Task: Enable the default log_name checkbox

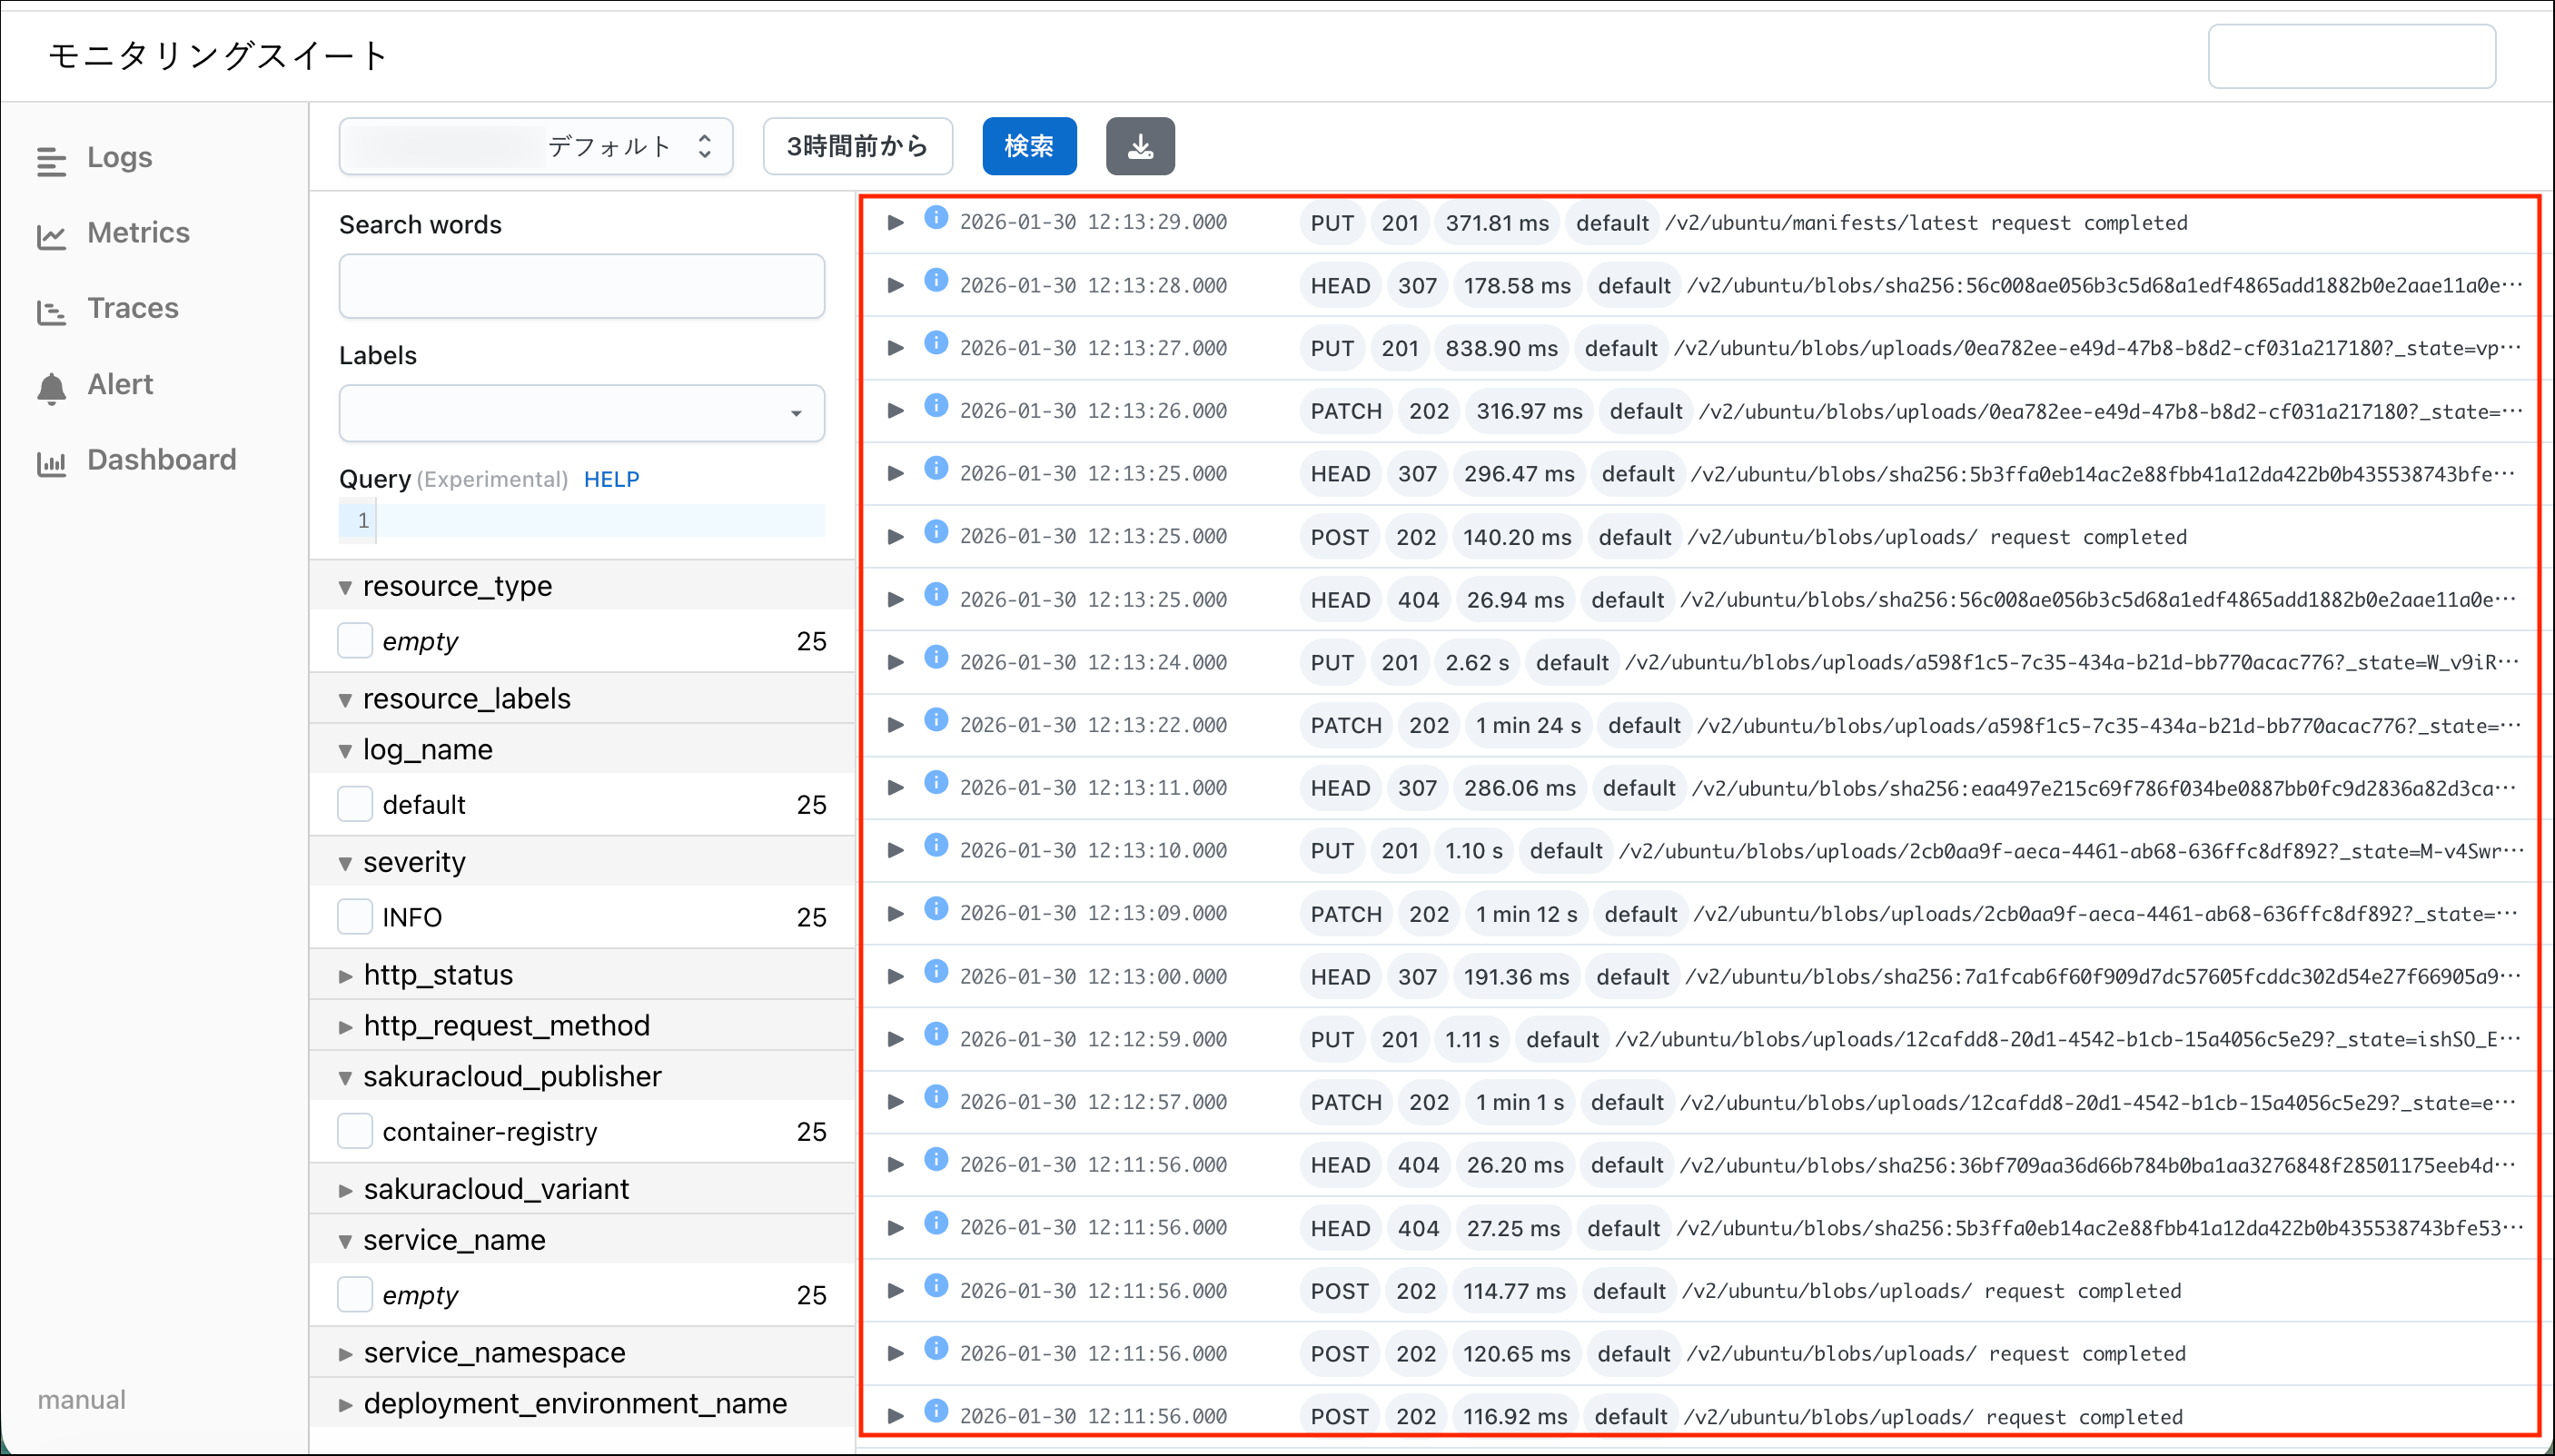Action: click(355, 804)
